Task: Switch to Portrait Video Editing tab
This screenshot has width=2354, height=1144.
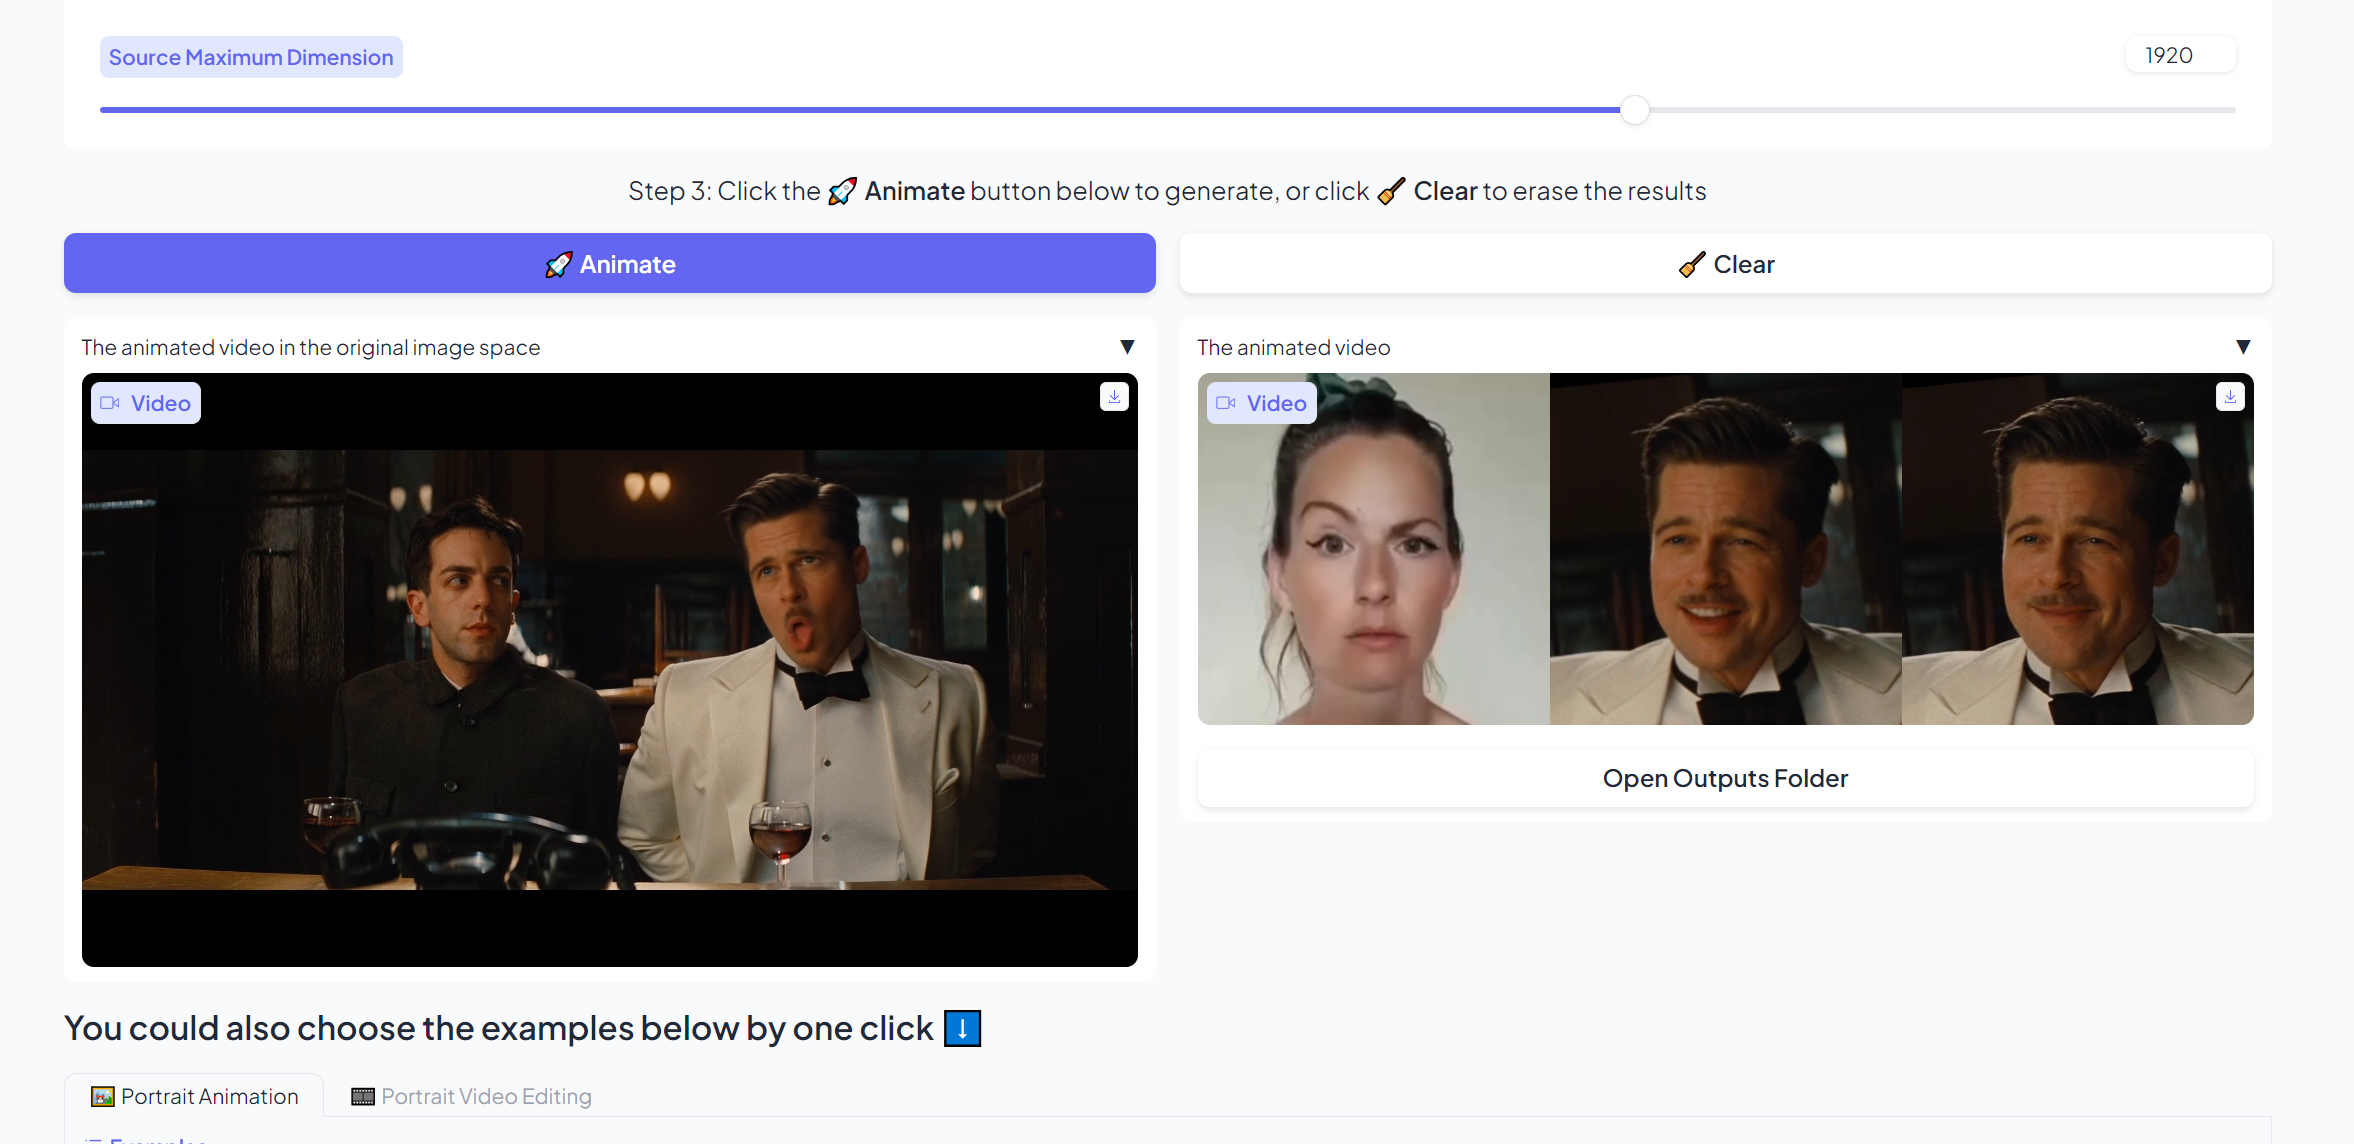Action: point(472,1097)
